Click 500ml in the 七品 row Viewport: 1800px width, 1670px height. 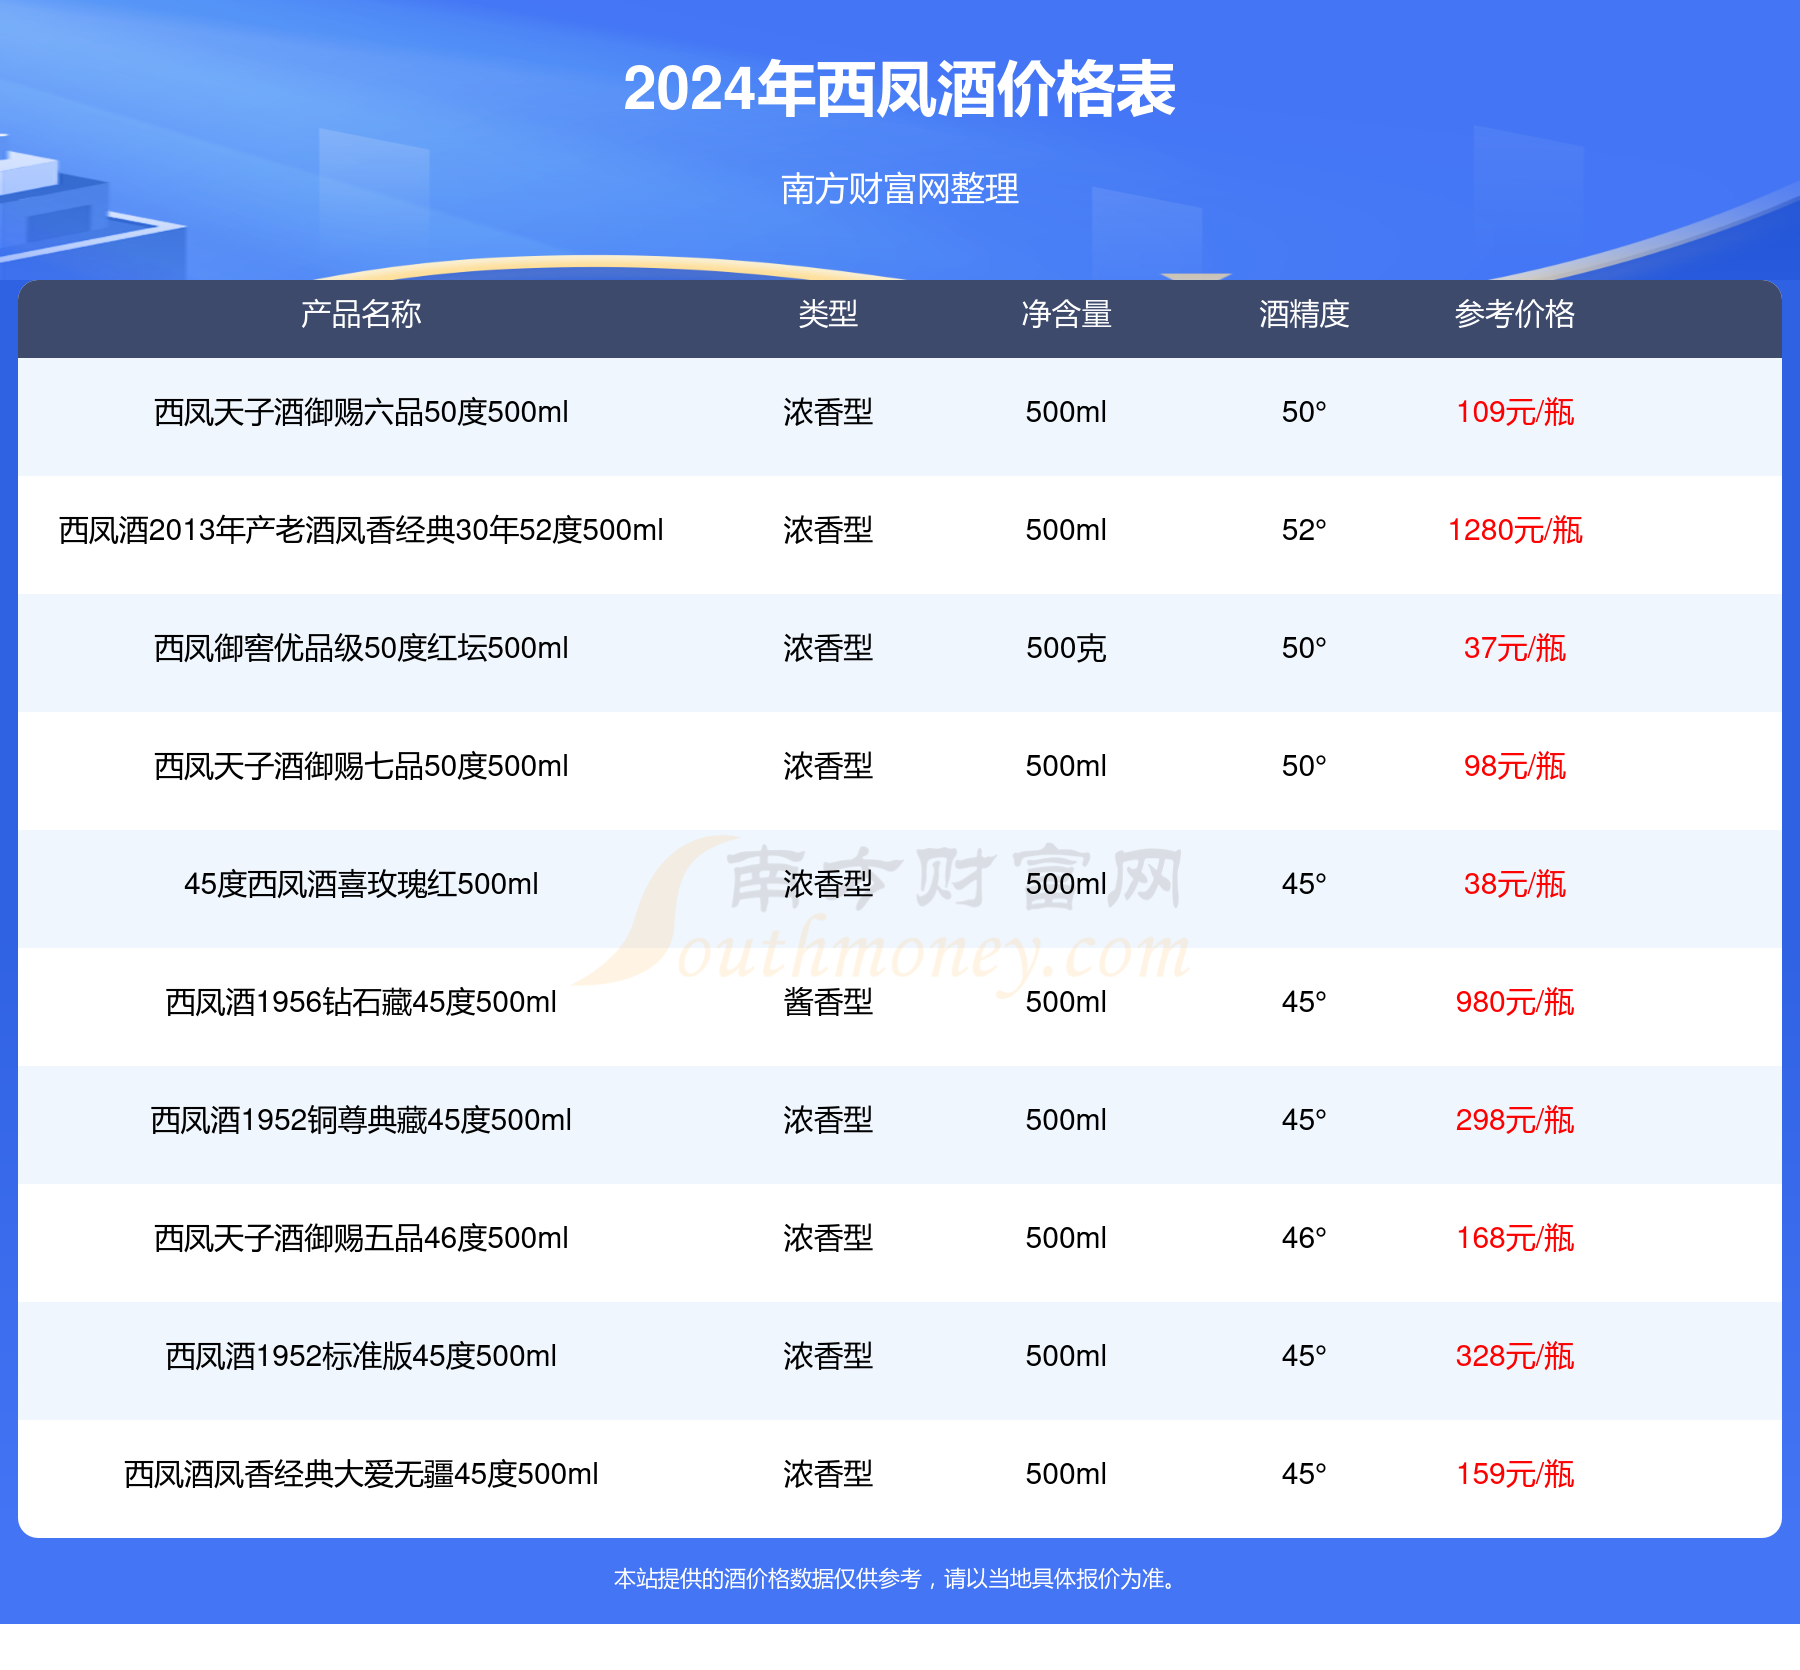(x=1066, y=766)
